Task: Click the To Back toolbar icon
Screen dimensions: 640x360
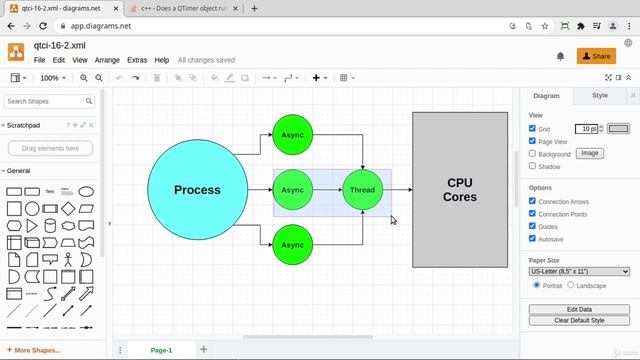Action: [x=193, y=78]
